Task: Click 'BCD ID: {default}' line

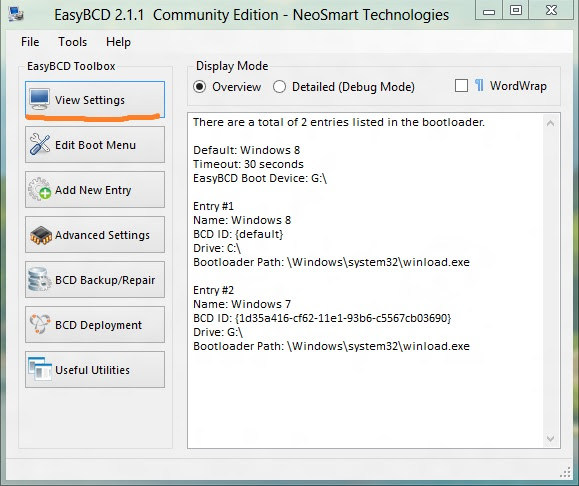Action: (238, 234)
